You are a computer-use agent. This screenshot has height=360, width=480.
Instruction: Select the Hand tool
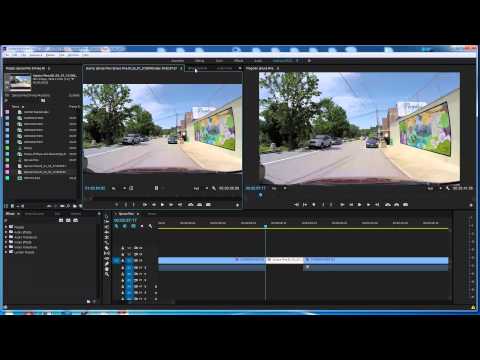coord(107,269)
